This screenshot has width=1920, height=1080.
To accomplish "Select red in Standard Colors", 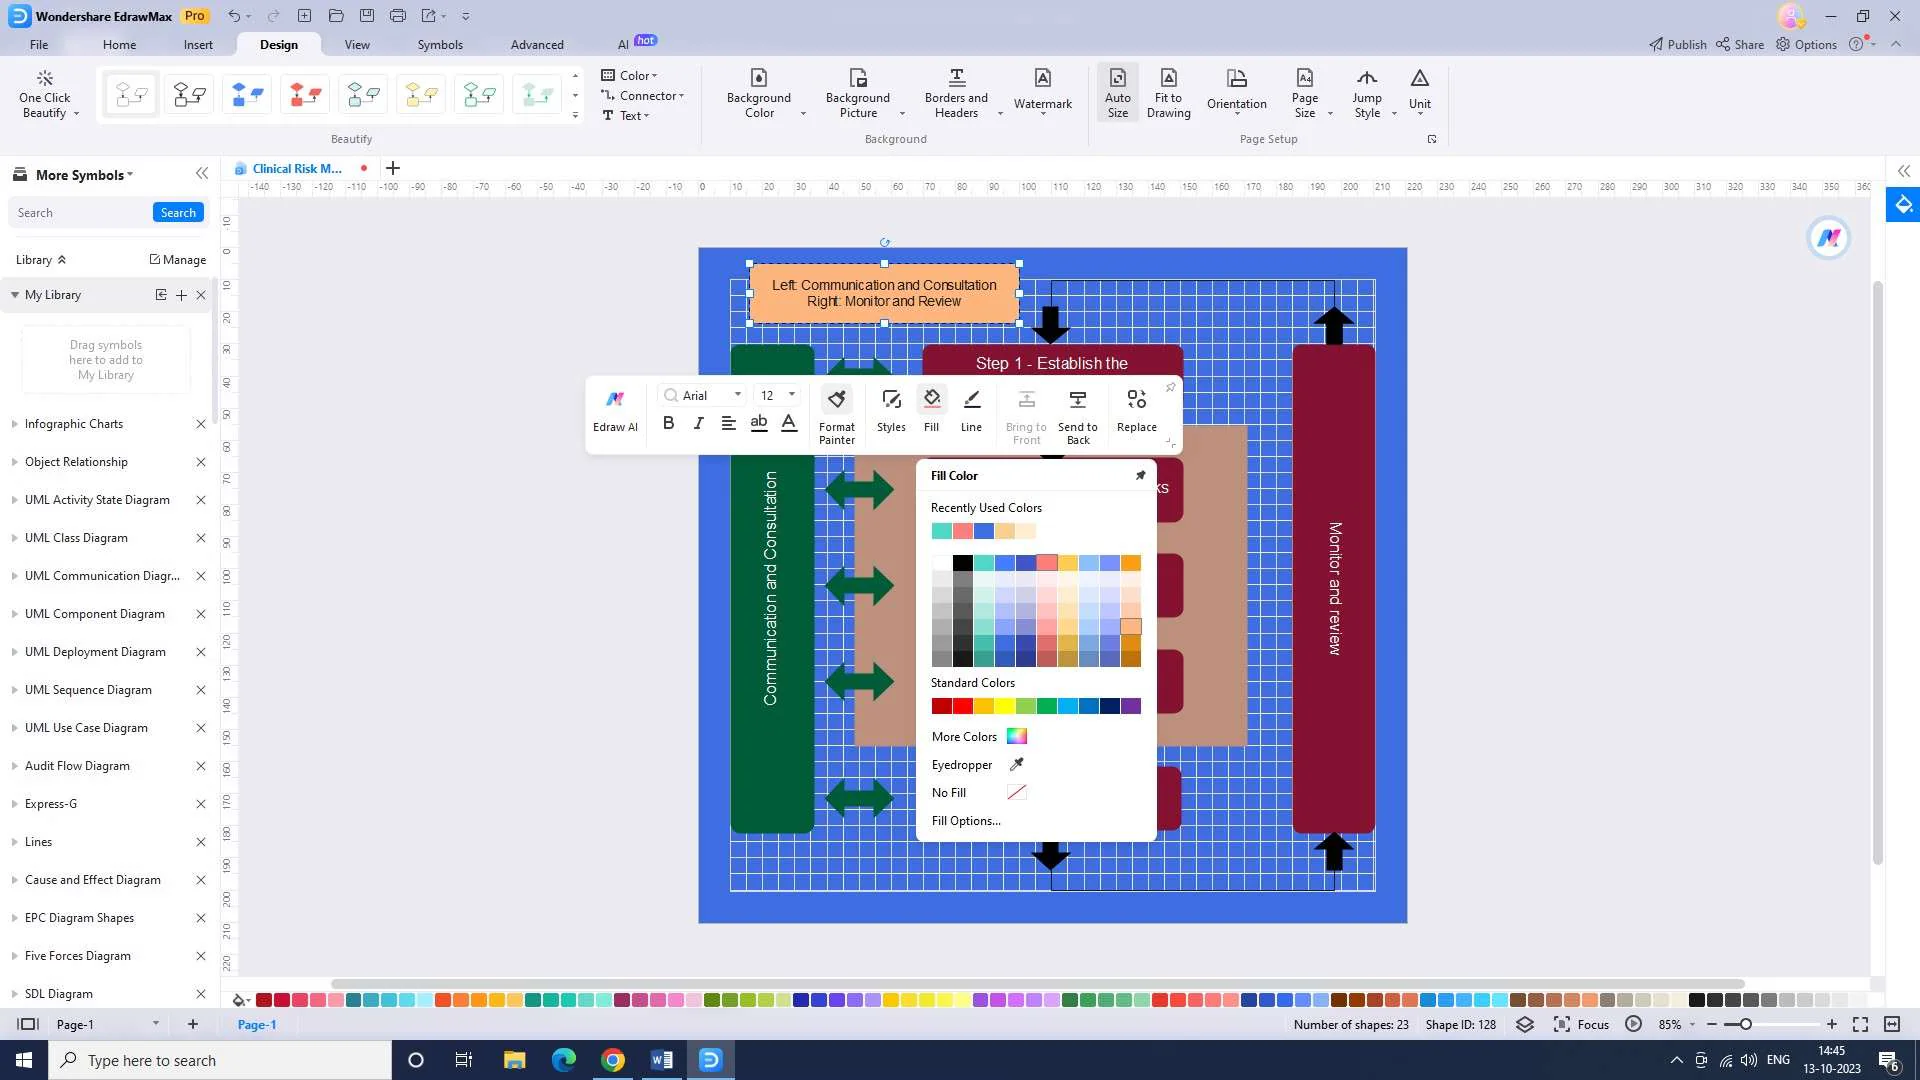I will pyautogui.click(x=962, y=707).
